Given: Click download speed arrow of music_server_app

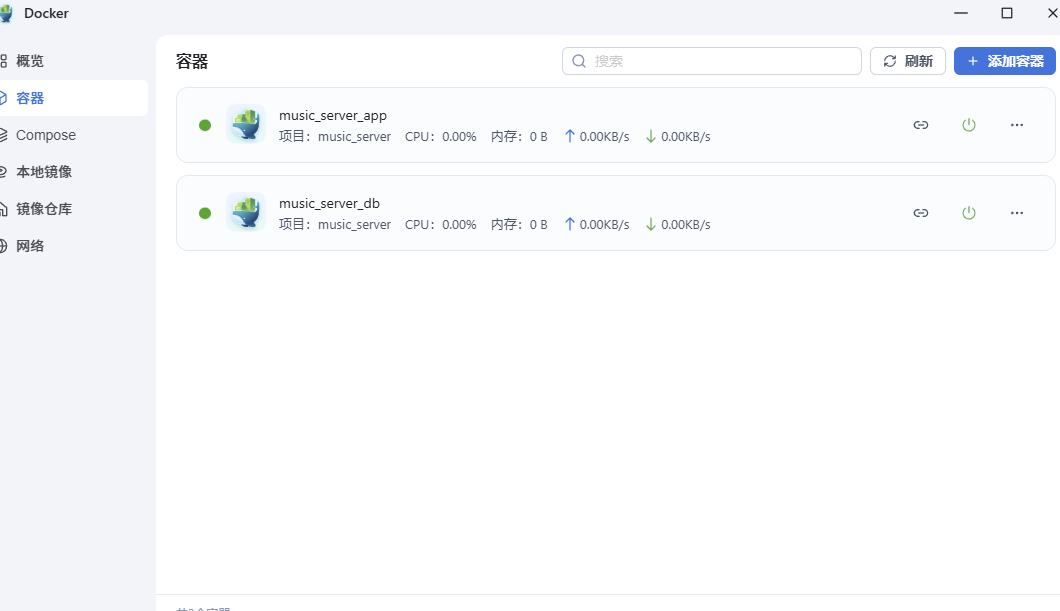Looking at the screenshot, I should coord(651,137).
